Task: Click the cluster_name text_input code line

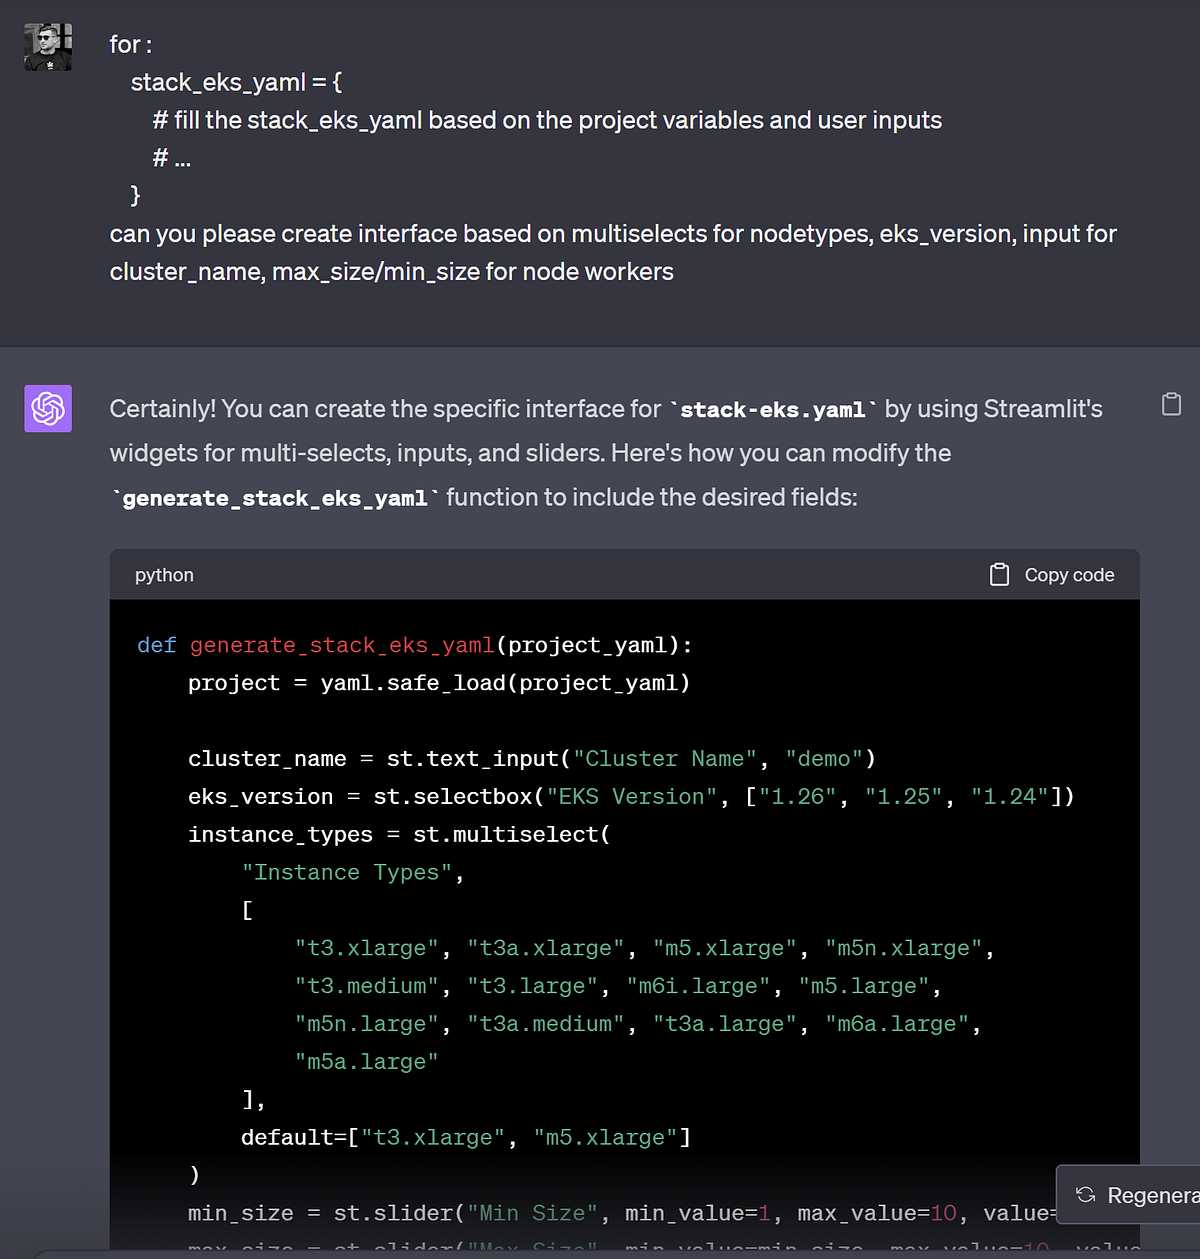Action: point(530,758)
